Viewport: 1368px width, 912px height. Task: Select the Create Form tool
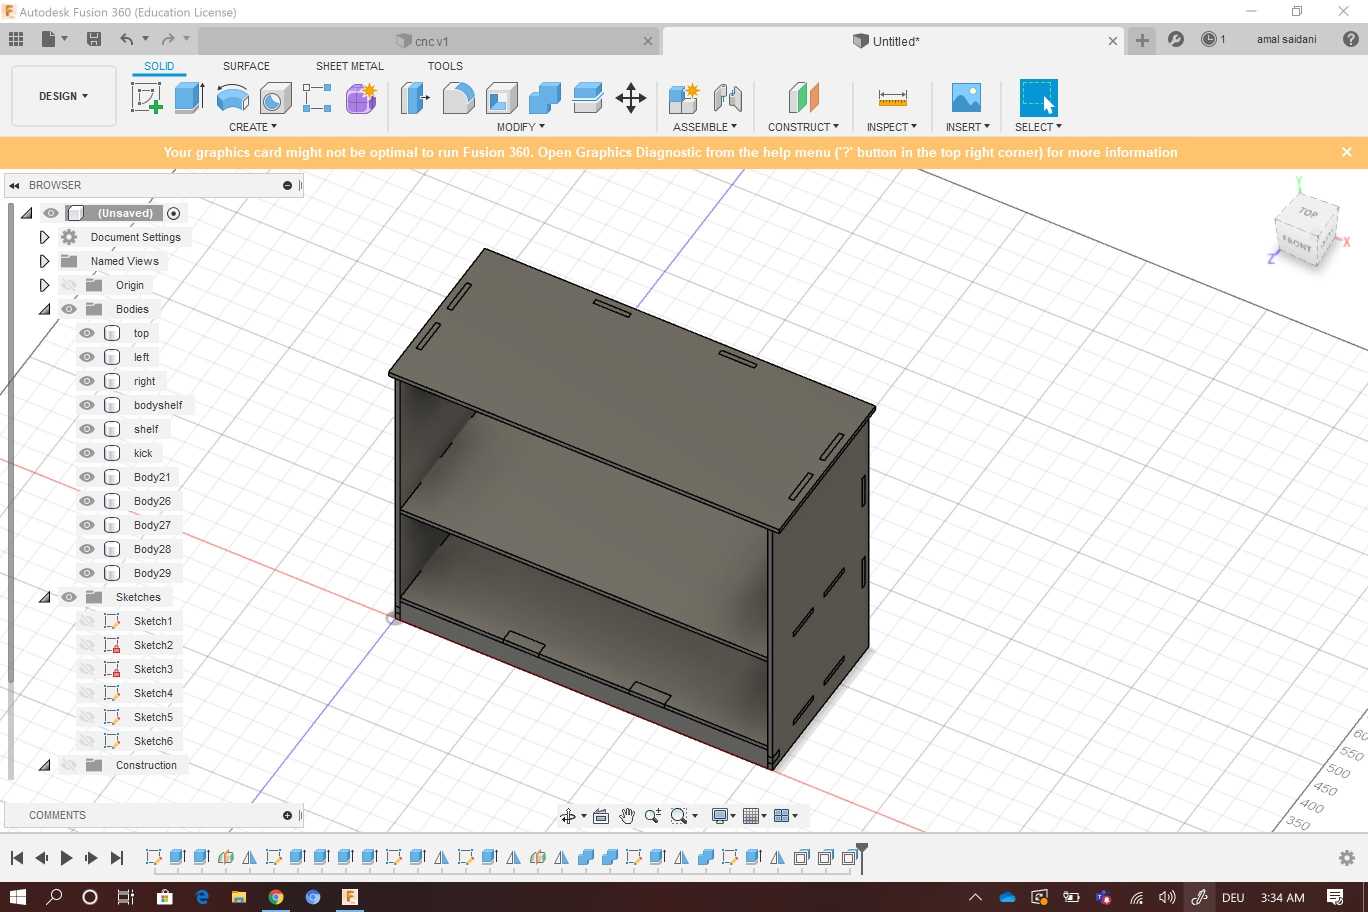pos(361,98)
